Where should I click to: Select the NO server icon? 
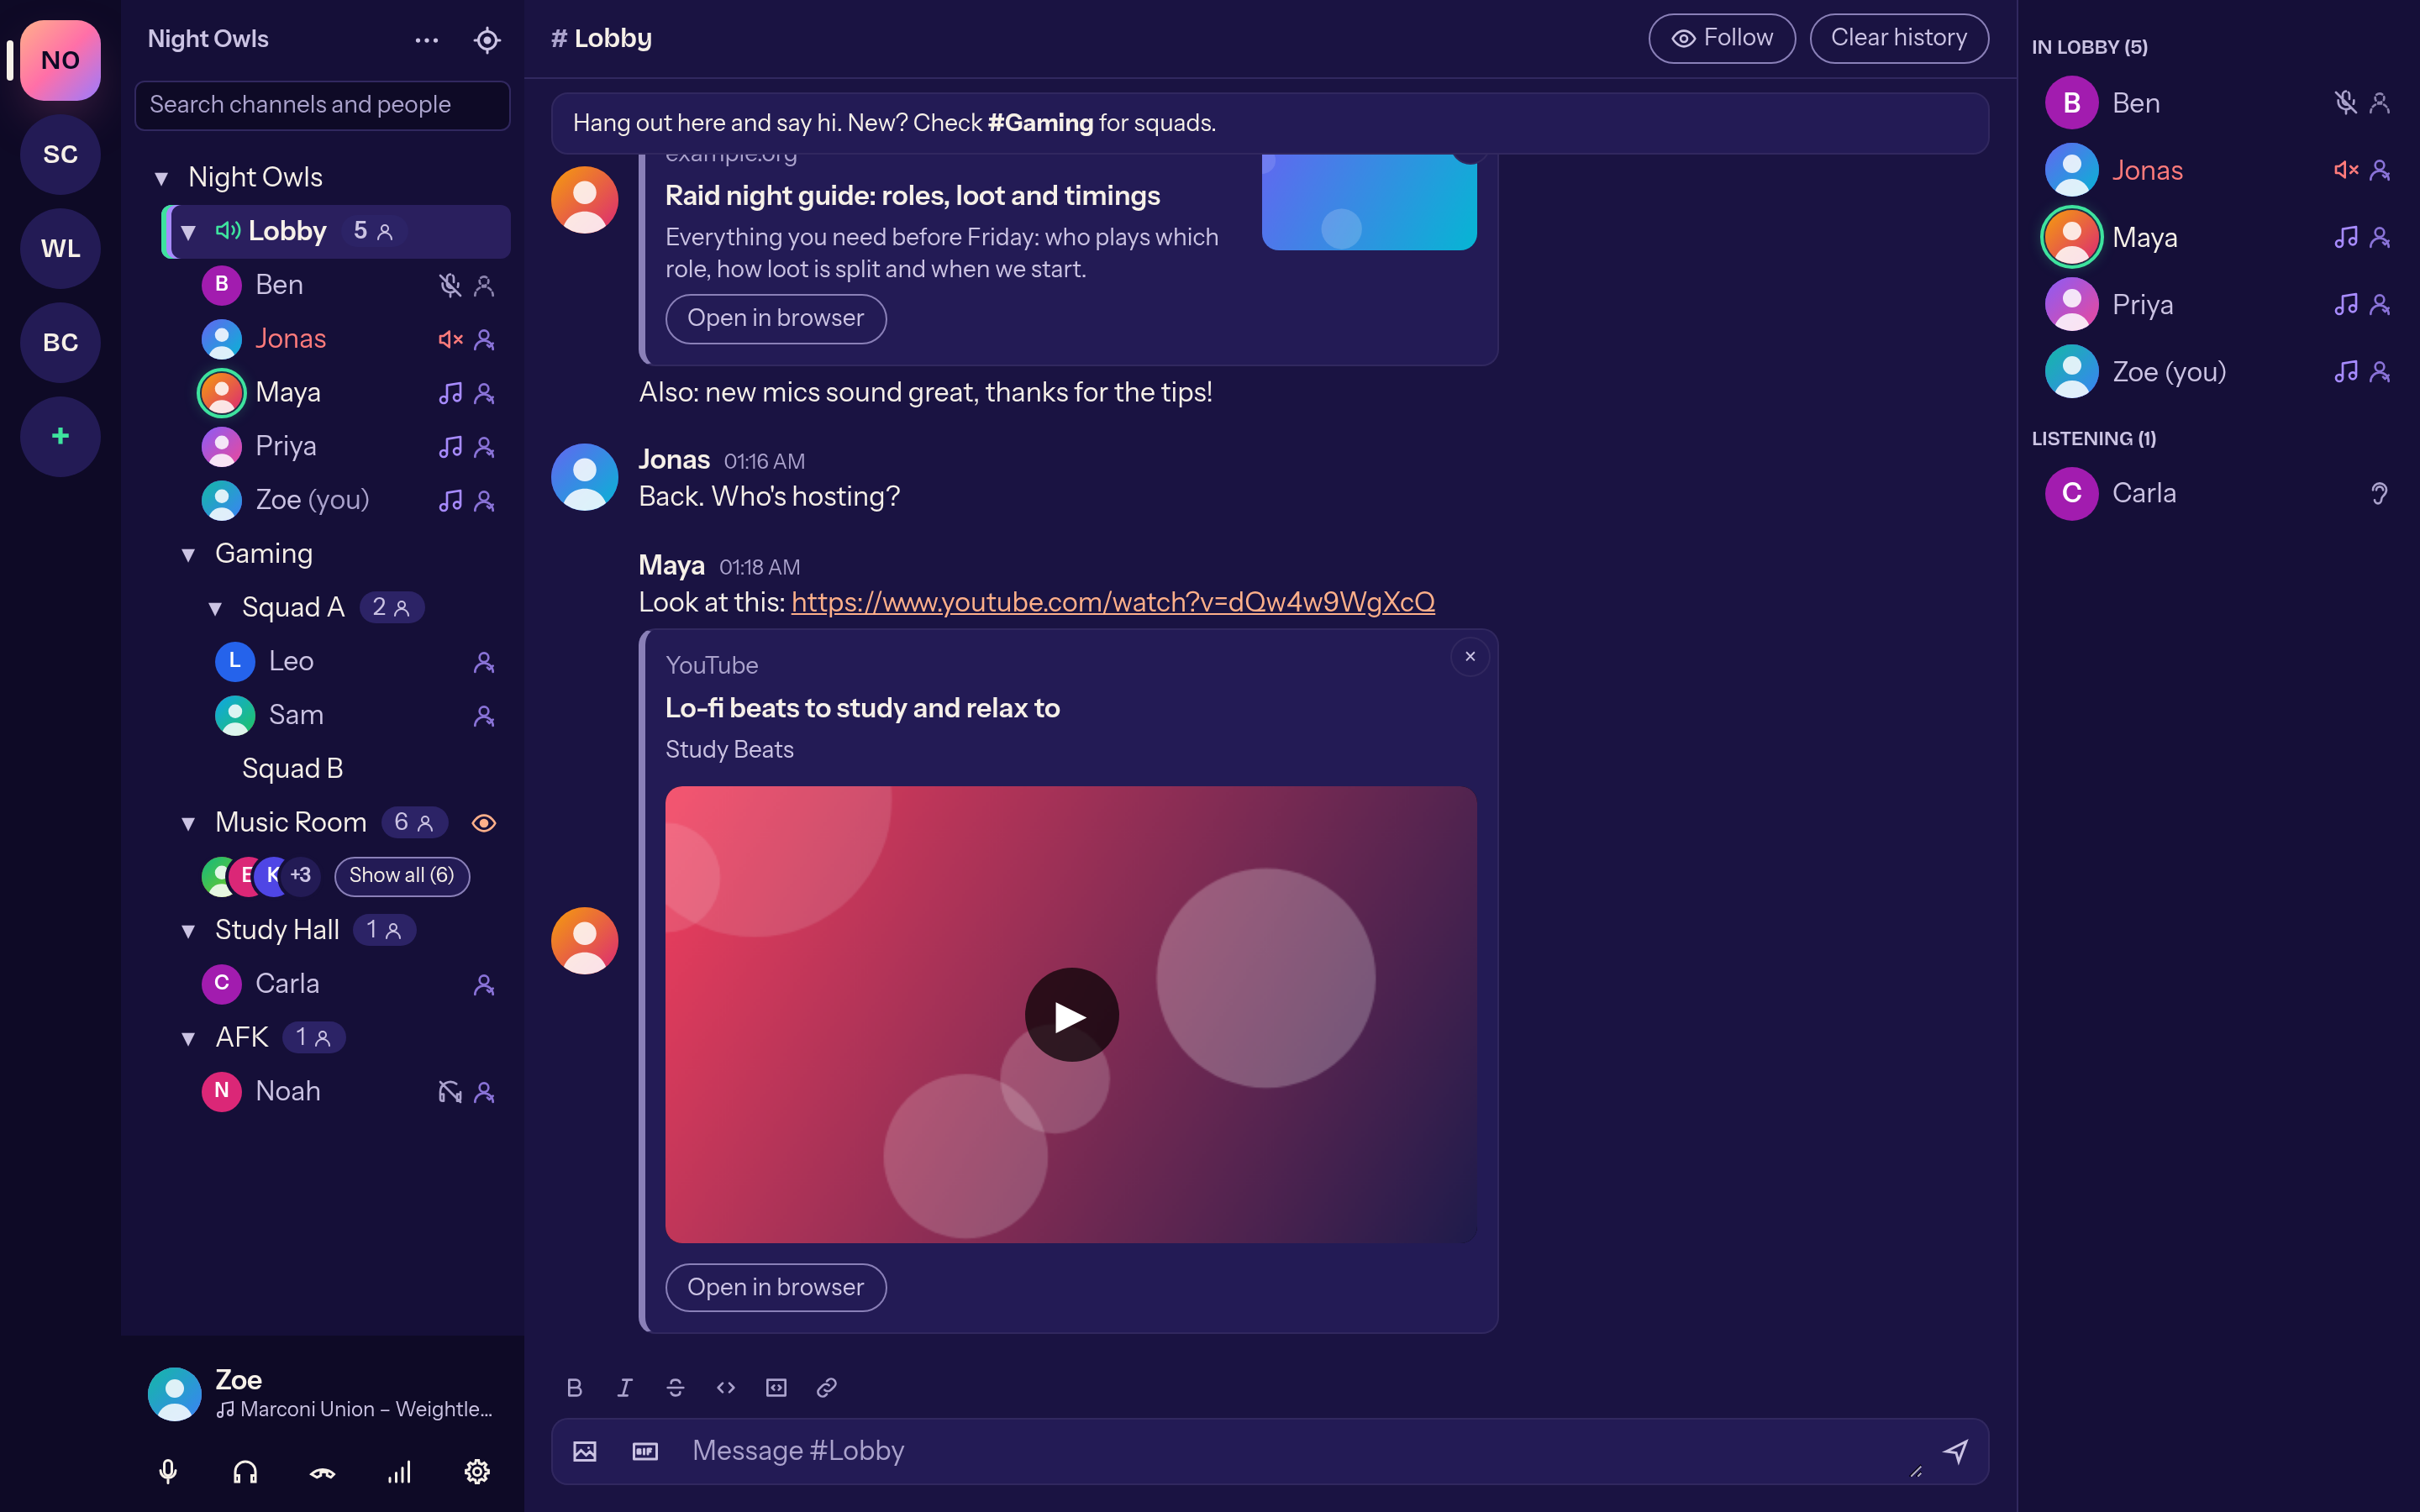60,60
